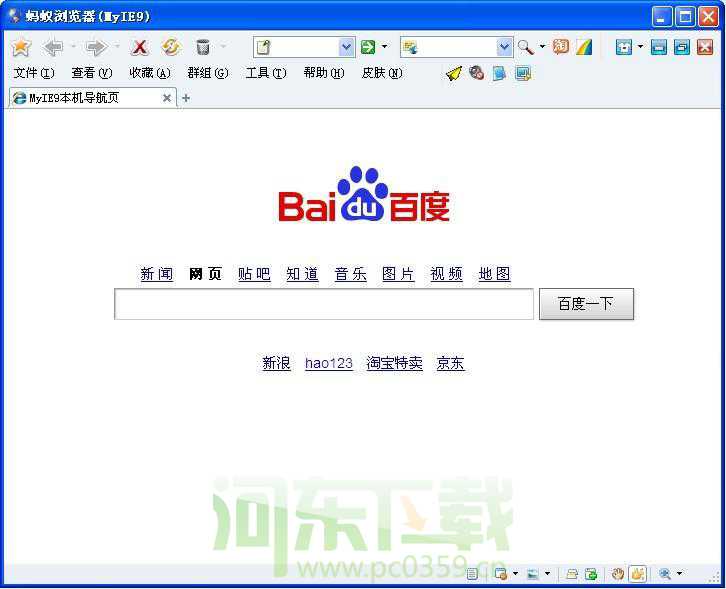
Task: Open the Taobao shortcut icon
Action: pyautogui.click(x=560, y=47)
